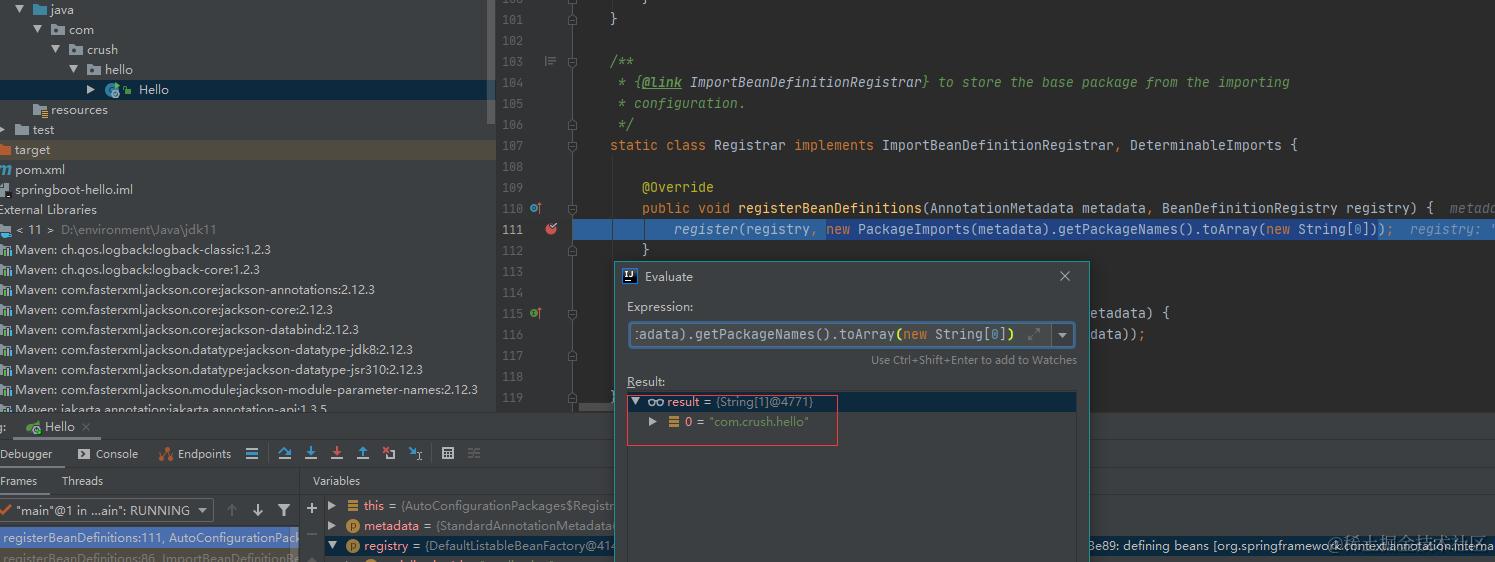Click the frames filter funnel icon

tap(284, 510)
